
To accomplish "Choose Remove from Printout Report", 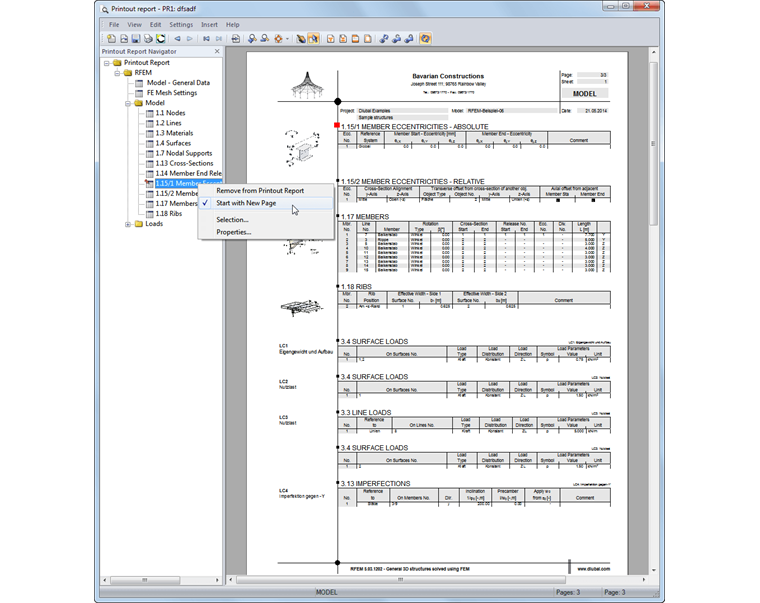I will tap(266, 191).
